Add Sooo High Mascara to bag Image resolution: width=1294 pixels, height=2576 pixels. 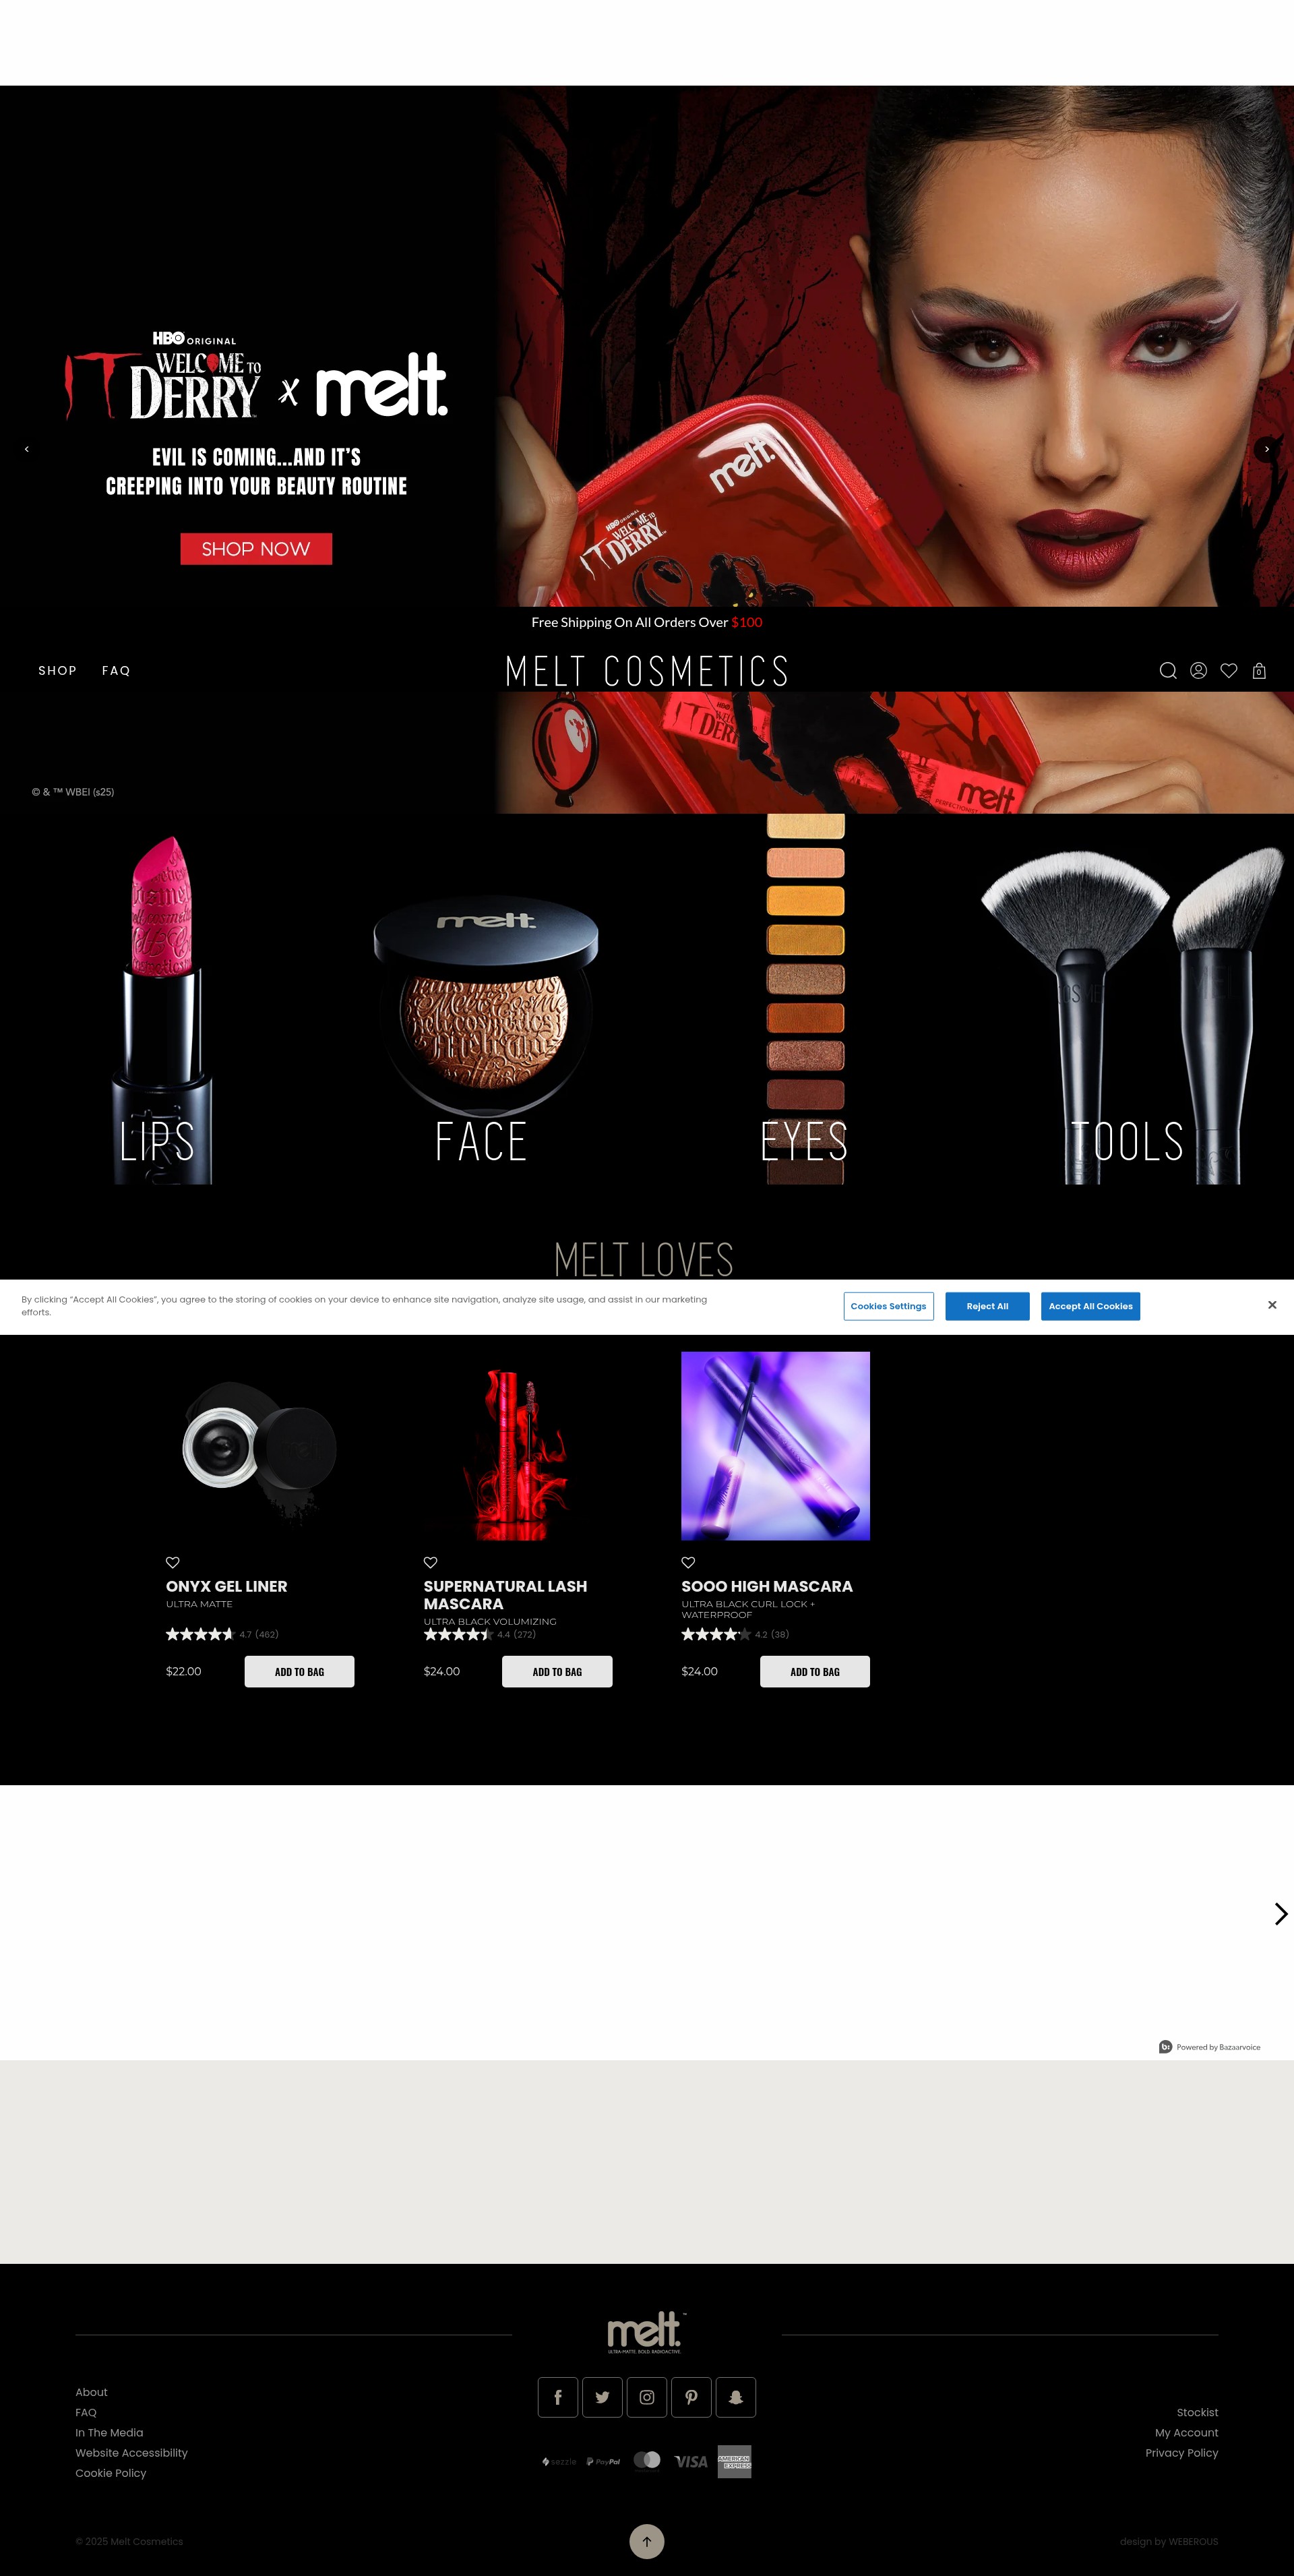pyautogui.click(x=815, y=1672)
